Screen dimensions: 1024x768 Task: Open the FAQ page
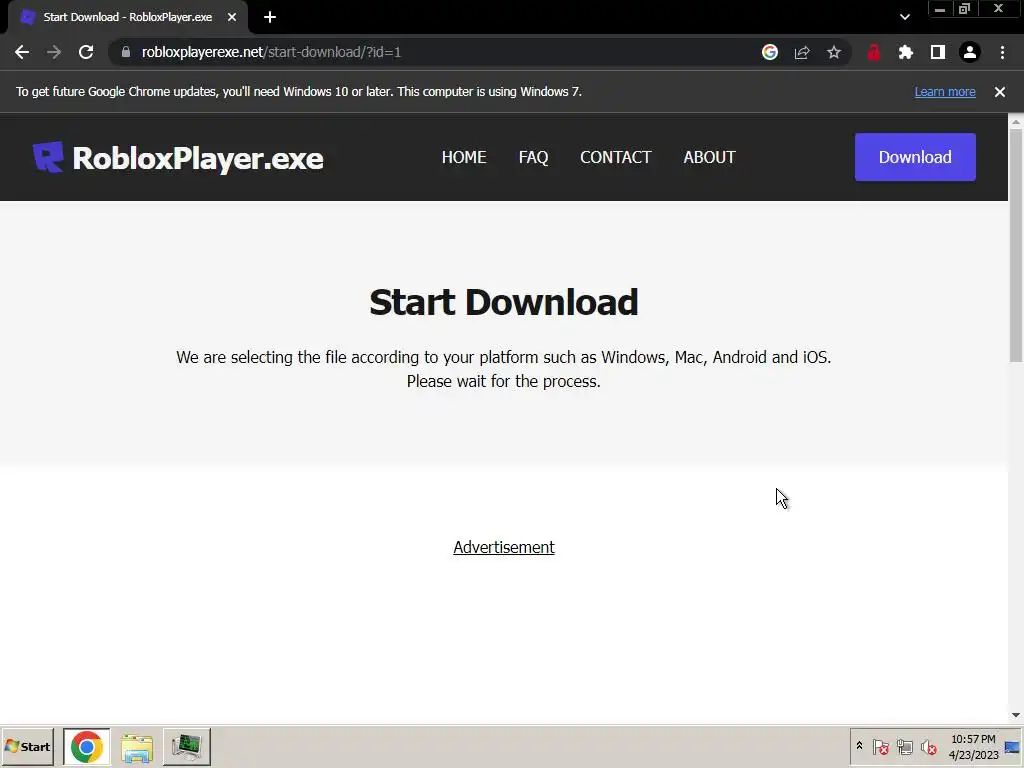534,157
